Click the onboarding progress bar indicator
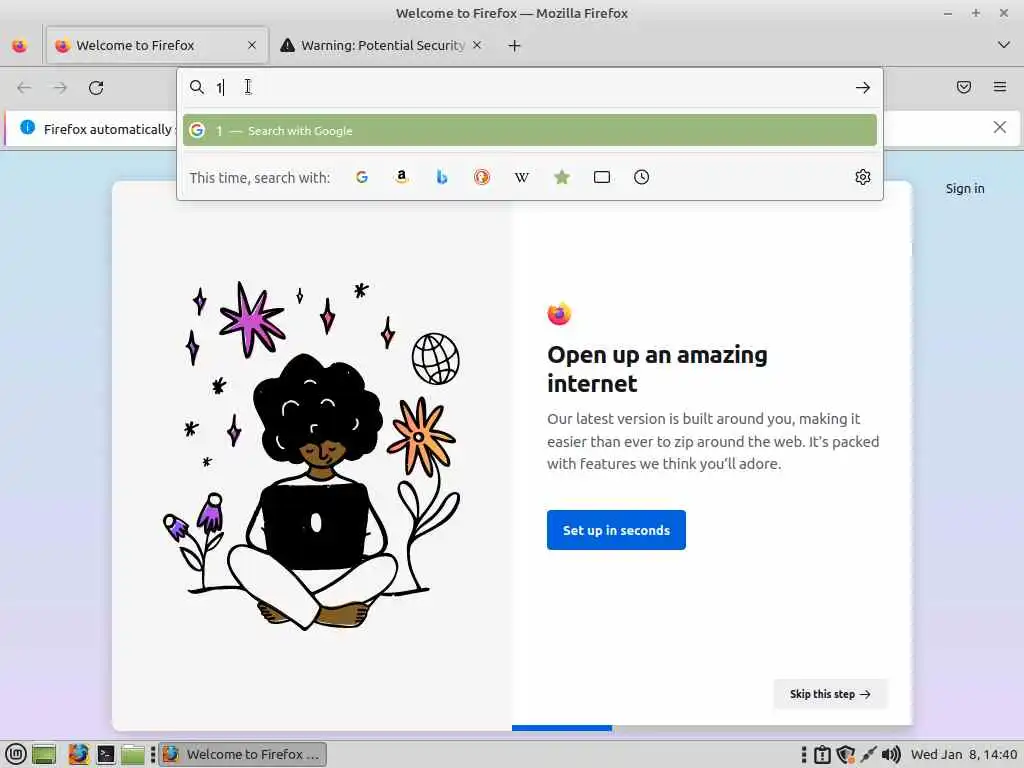The height and width of the screenshot is (768, 1024). [x=562, y=728]
